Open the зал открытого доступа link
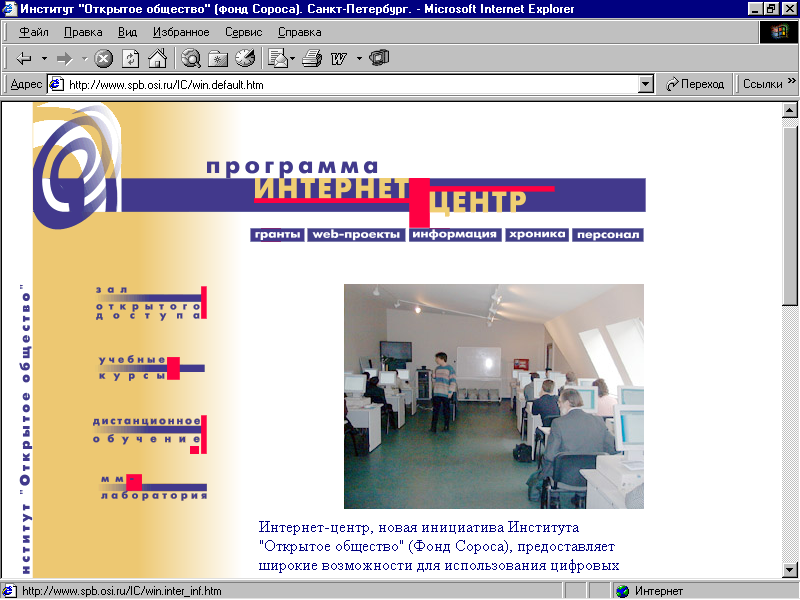This screenshot has width=800, height=600. coord(151,303)
